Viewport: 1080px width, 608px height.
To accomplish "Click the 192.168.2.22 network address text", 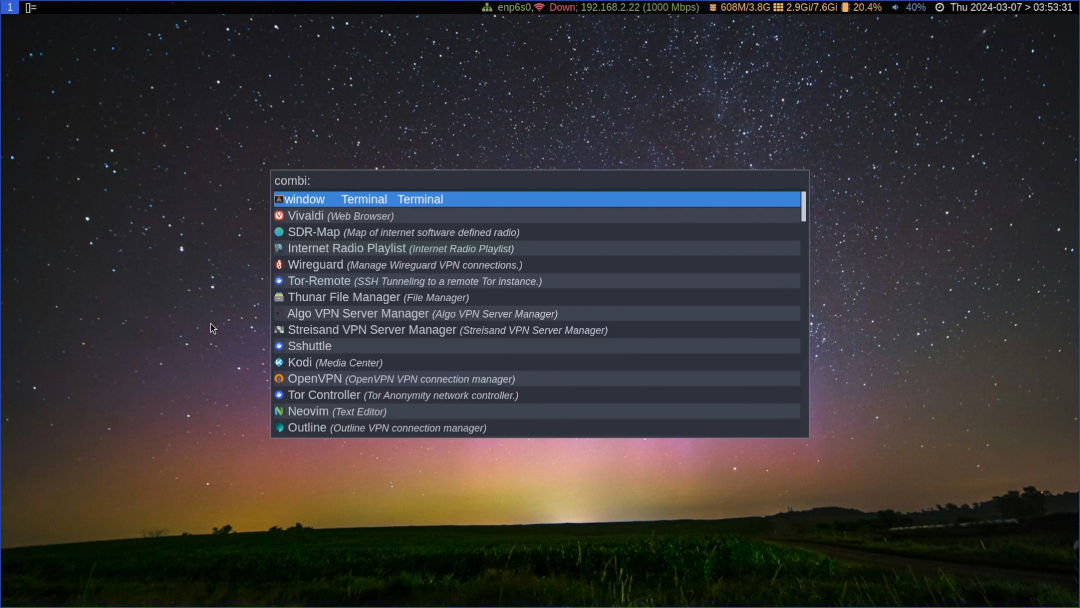I will (610, 8).
